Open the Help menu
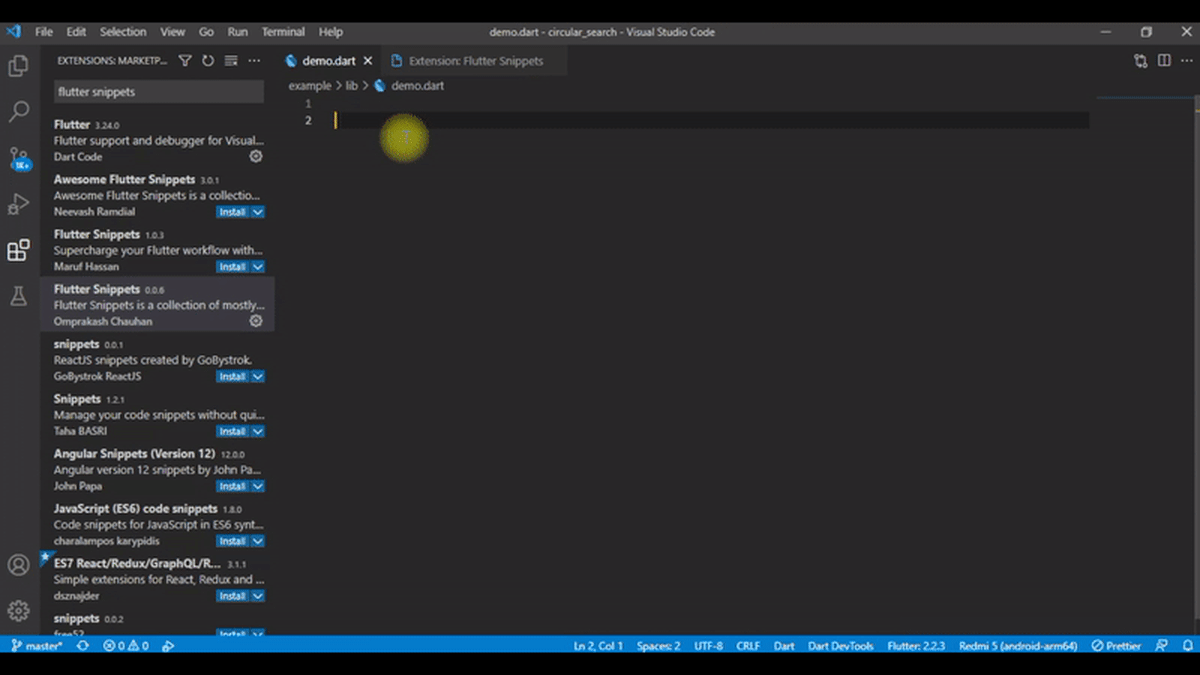Image resolution: width=1200 pixels, height=675 pixels. pyautogui.click(x=331, y=32)
